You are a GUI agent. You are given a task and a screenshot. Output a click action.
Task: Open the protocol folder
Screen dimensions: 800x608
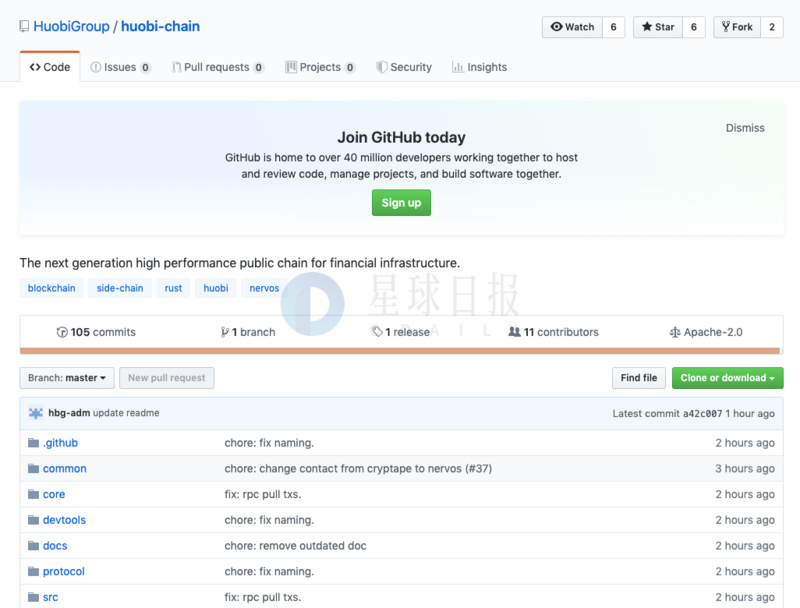pos(64,571)
